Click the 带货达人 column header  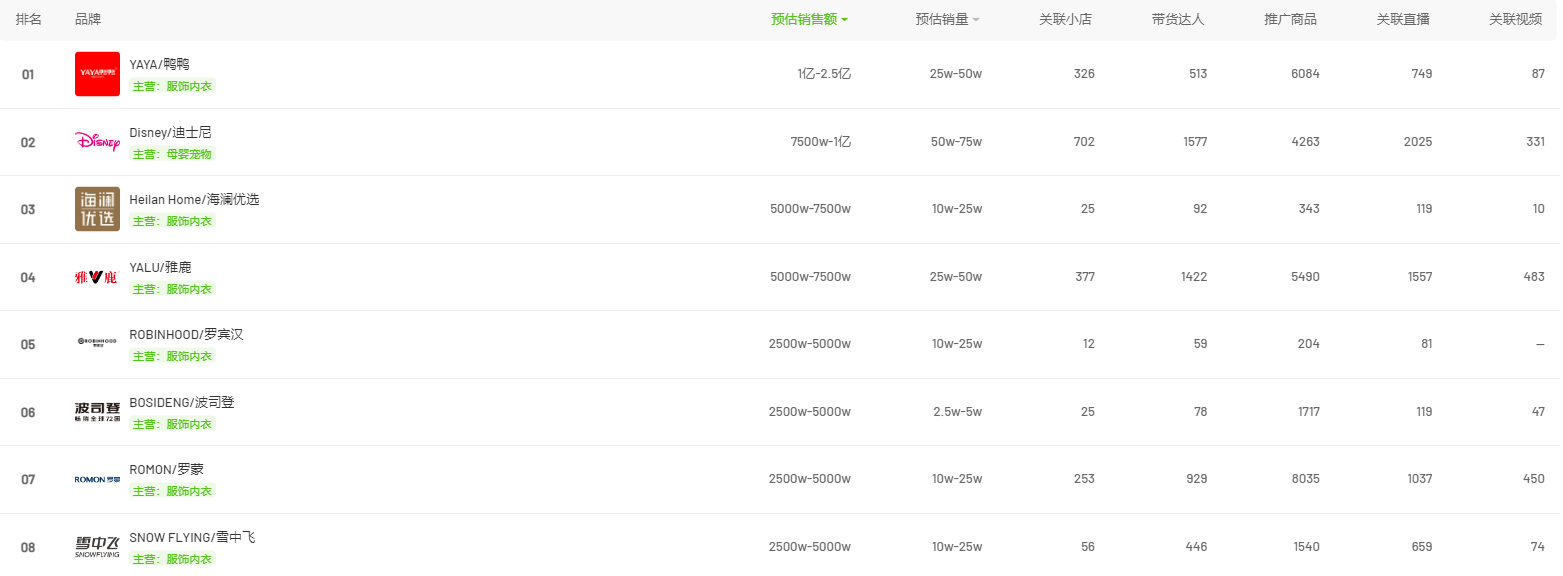point(1178,19)
